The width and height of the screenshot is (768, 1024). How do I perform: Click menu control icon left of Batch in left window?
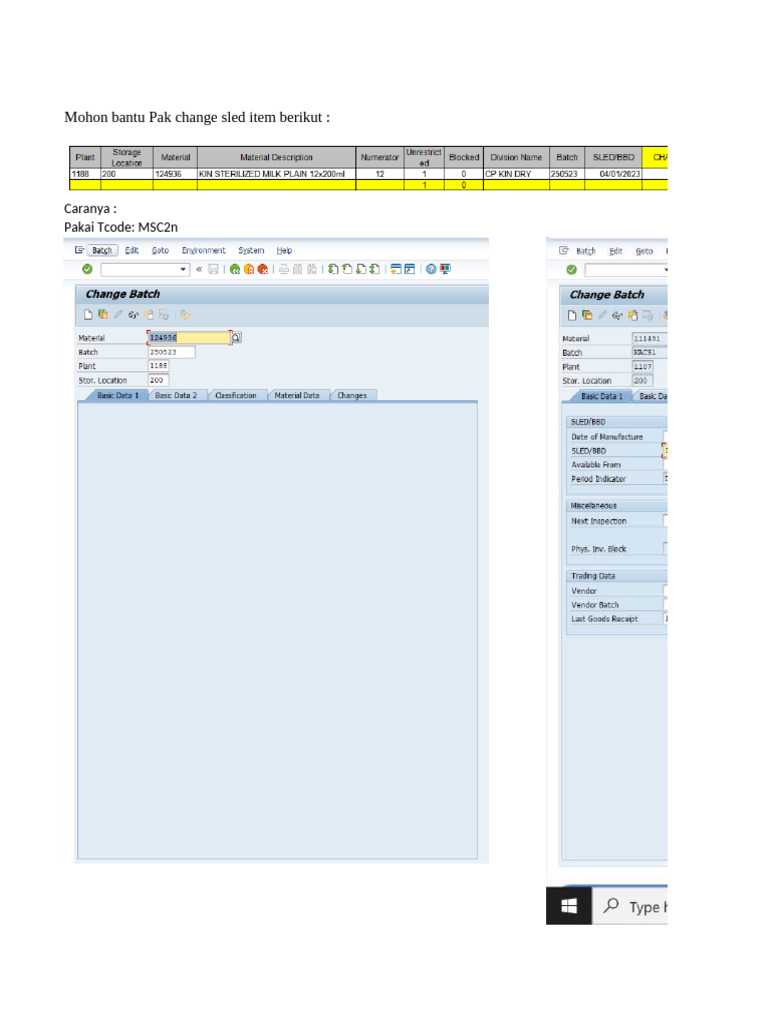pyautogui.click(x=79, y=250)
